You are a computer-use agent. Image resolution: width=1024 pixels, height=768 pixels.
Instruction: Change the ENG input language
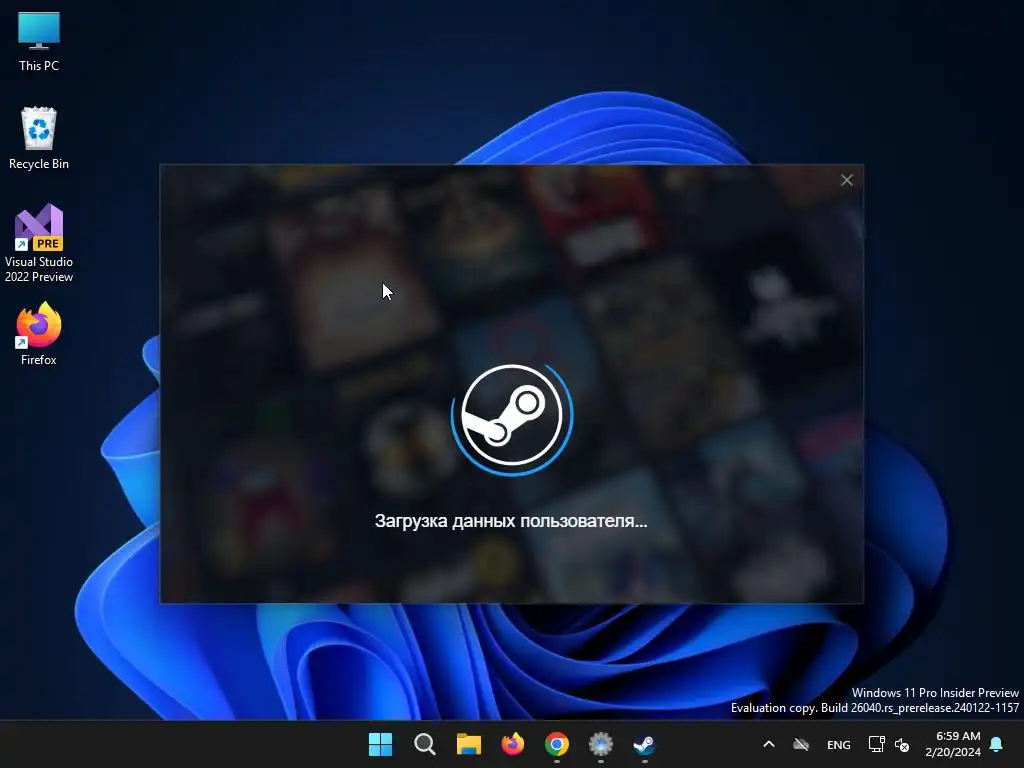tap(839, 744)
